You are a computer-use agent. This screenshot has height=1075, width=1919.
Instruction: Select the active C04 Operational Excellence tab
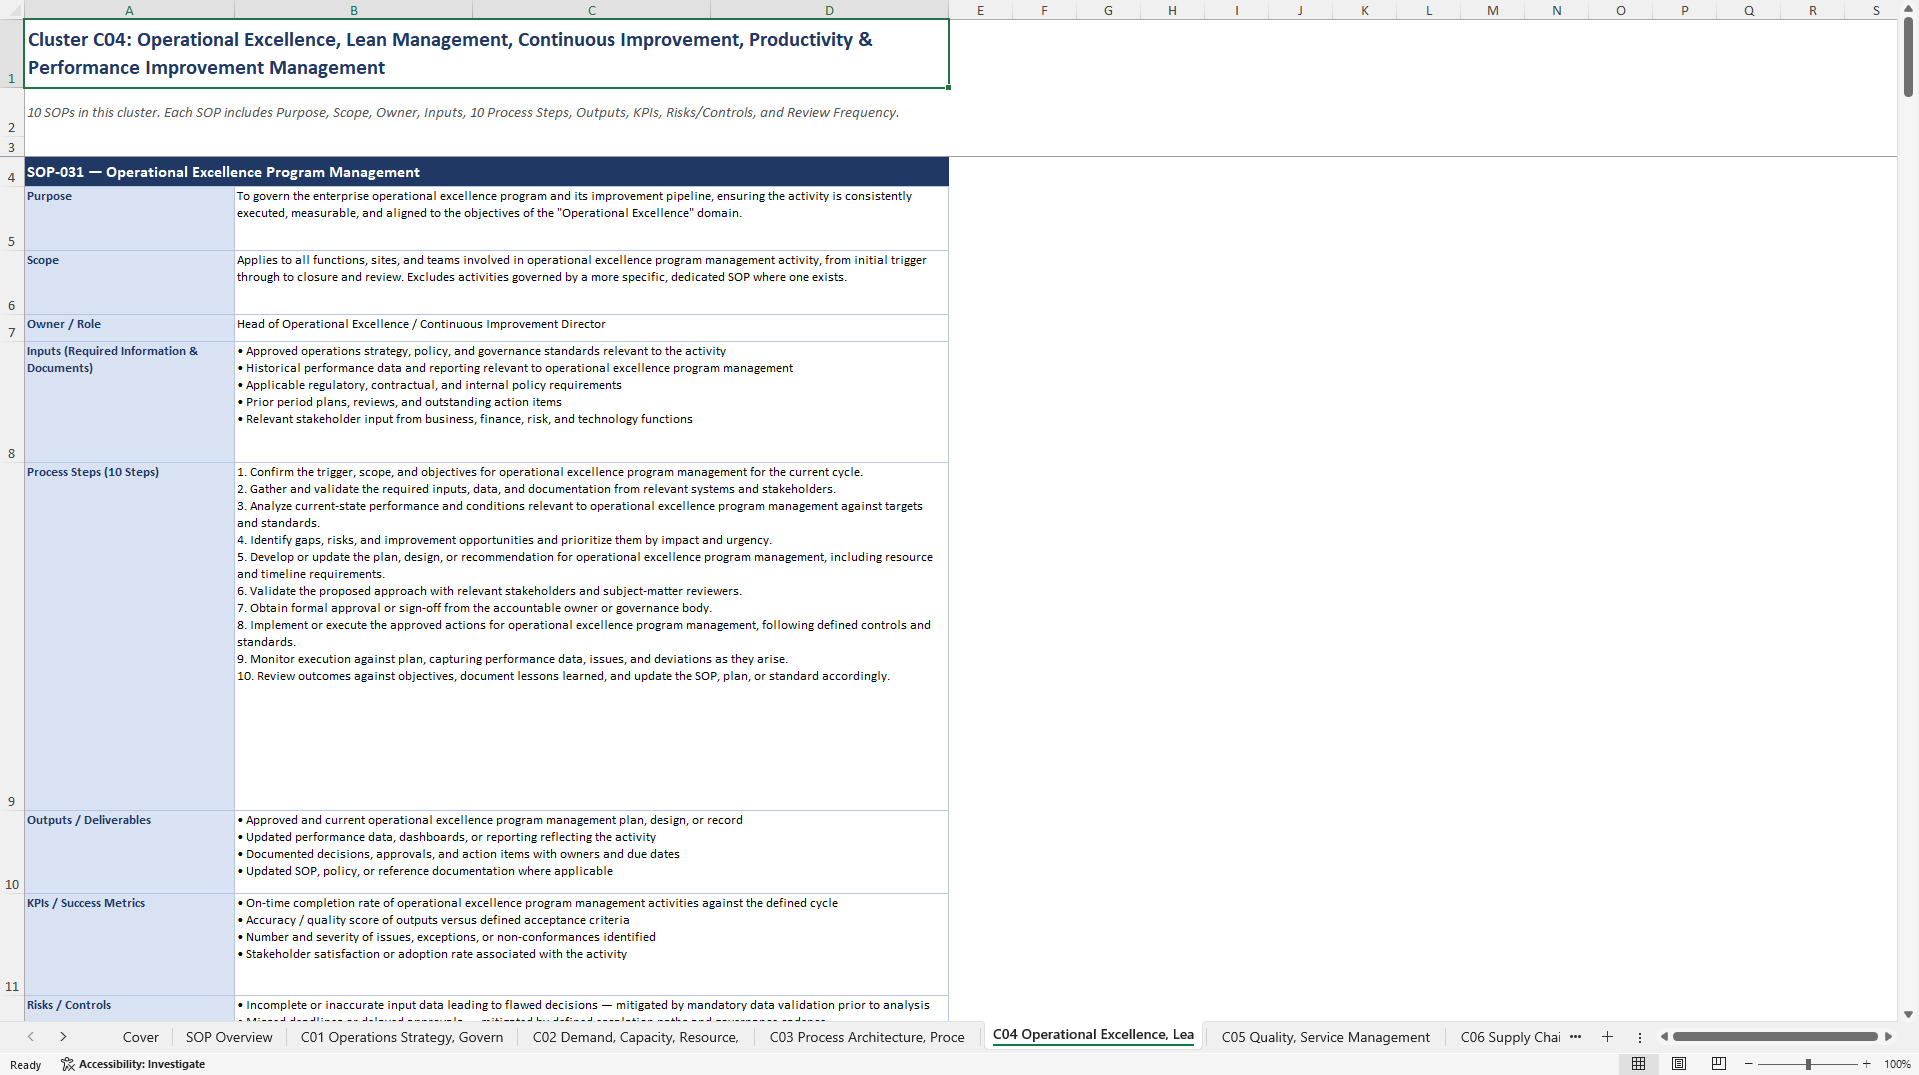pyautogui.click(x=1093, y=1035)
